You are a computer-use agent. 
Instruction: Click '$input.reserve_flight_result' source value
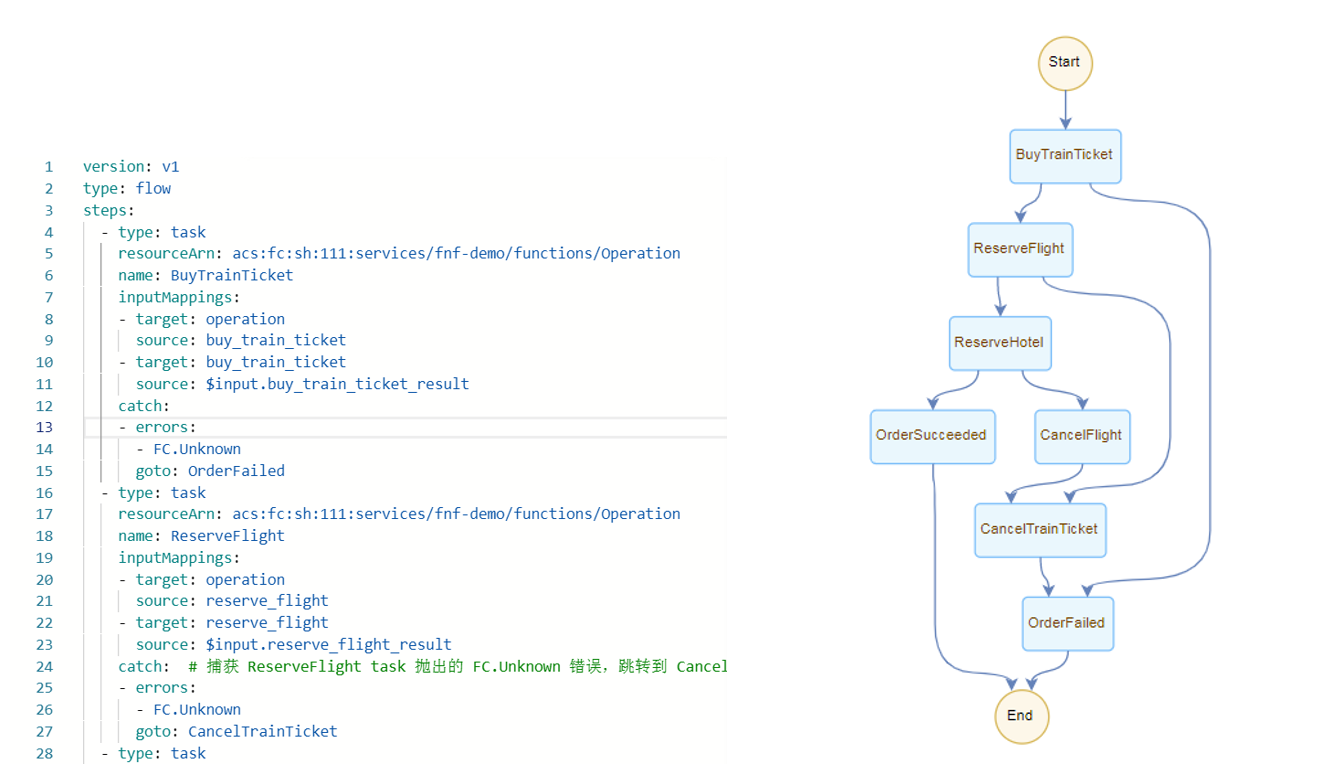click(x=329, y=644)
